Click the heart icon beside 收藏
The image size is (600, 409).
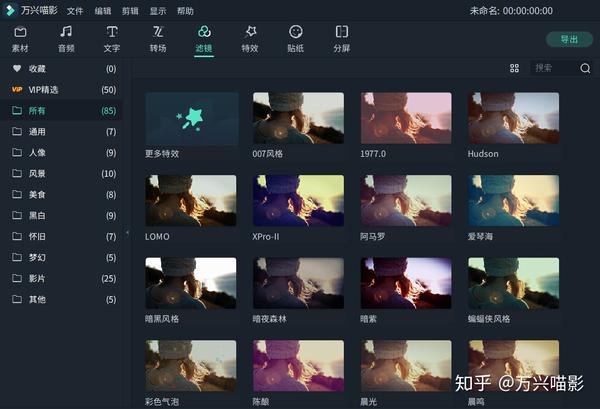pyautogui.click(x=17, y=68)
